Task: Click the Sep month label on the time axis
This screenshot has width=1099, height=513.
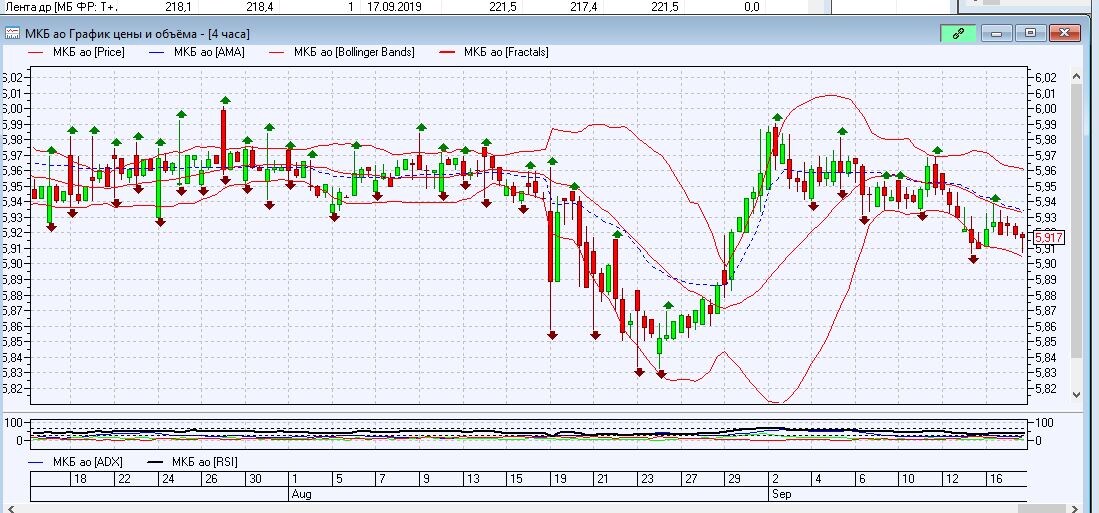Action: (x=781, y=494)
